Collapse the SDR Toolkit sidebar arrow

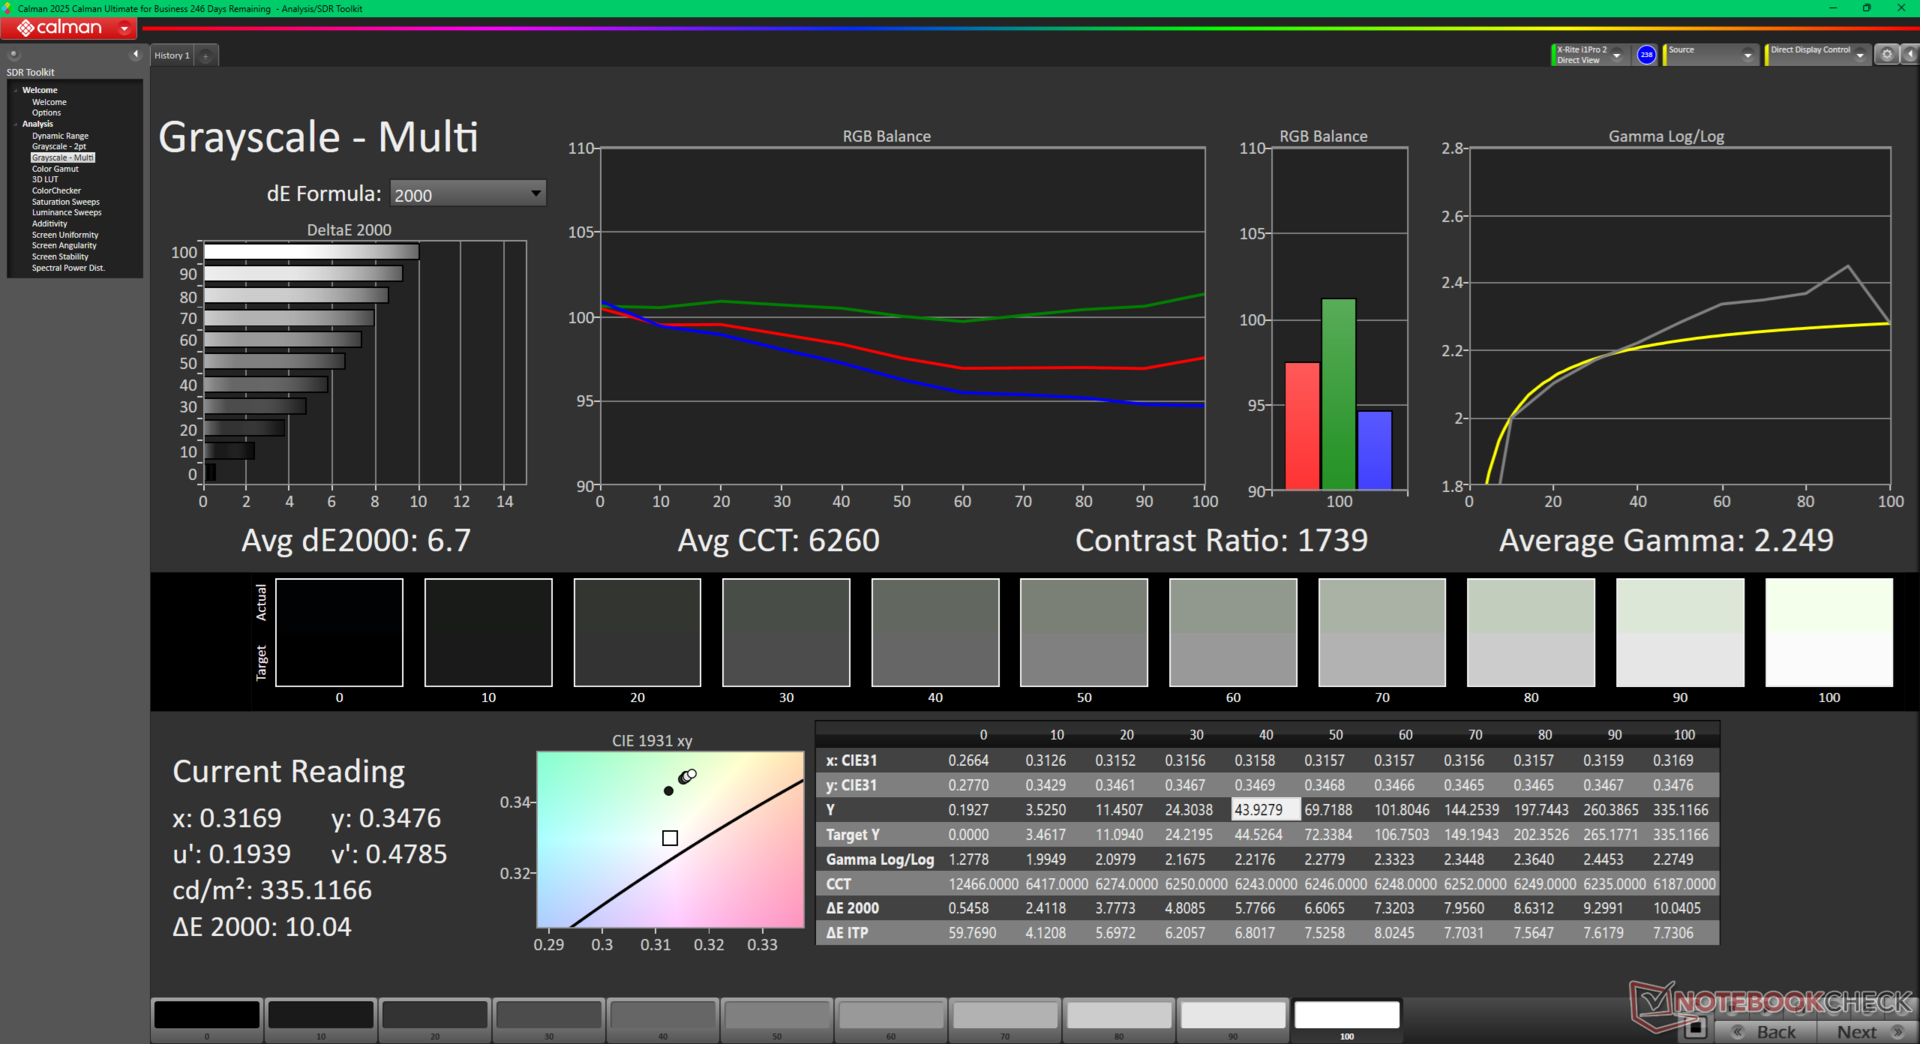136,54
